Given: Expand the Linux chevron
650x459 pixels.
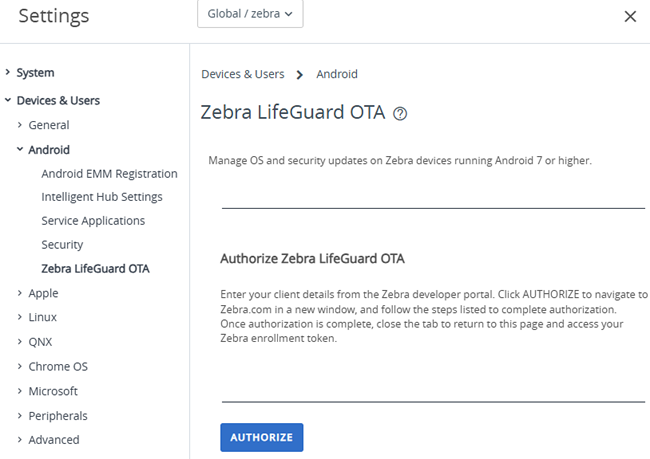Looking at the screenshot, I should 19,317.
